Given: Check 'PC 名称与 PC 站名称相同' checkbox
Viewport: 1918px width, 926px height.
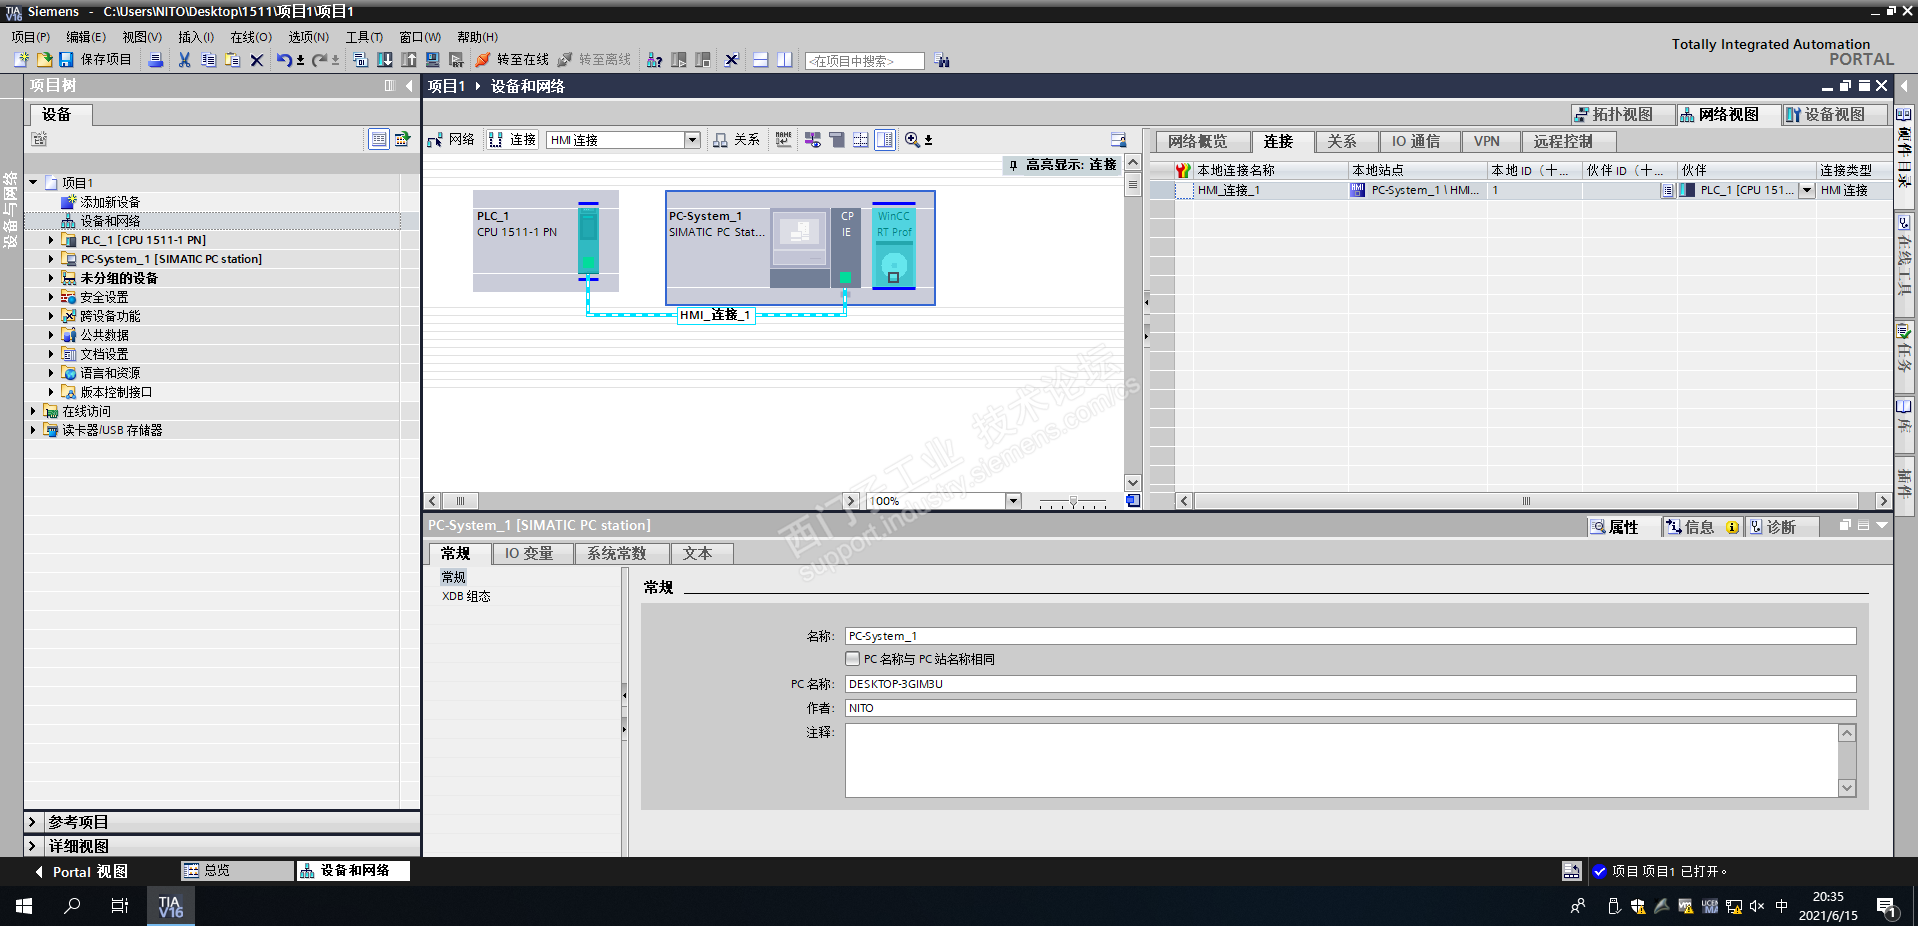Looking at the screenshot, I should (852, 659).
